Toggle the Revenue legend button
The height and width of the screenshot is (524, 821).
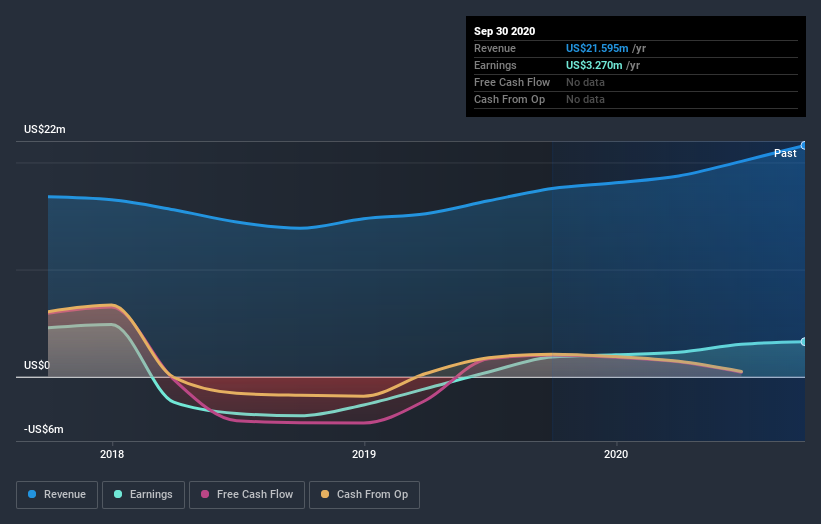pyautogui.click(x=57, y=495)
